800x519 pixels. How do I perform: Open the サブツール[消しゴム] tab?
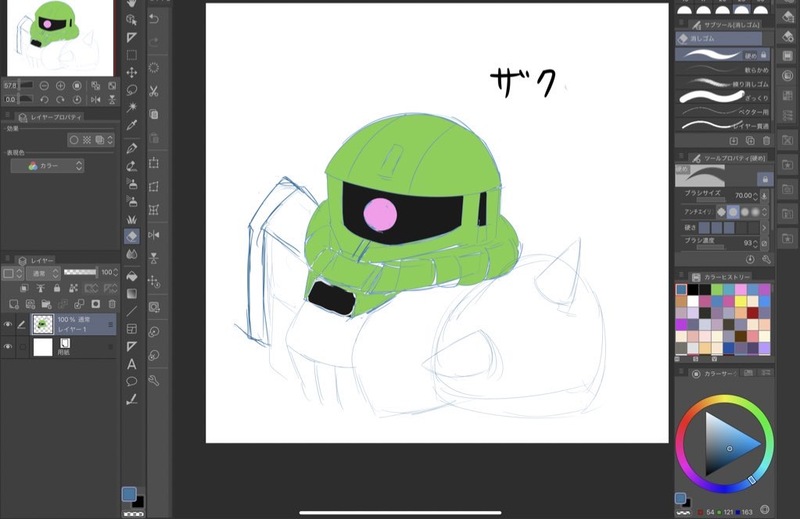[726, 24]
